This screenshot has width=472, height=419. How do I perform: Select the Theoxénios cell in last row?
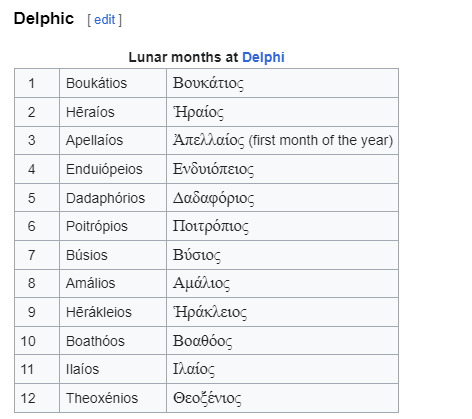pos(113,398)
